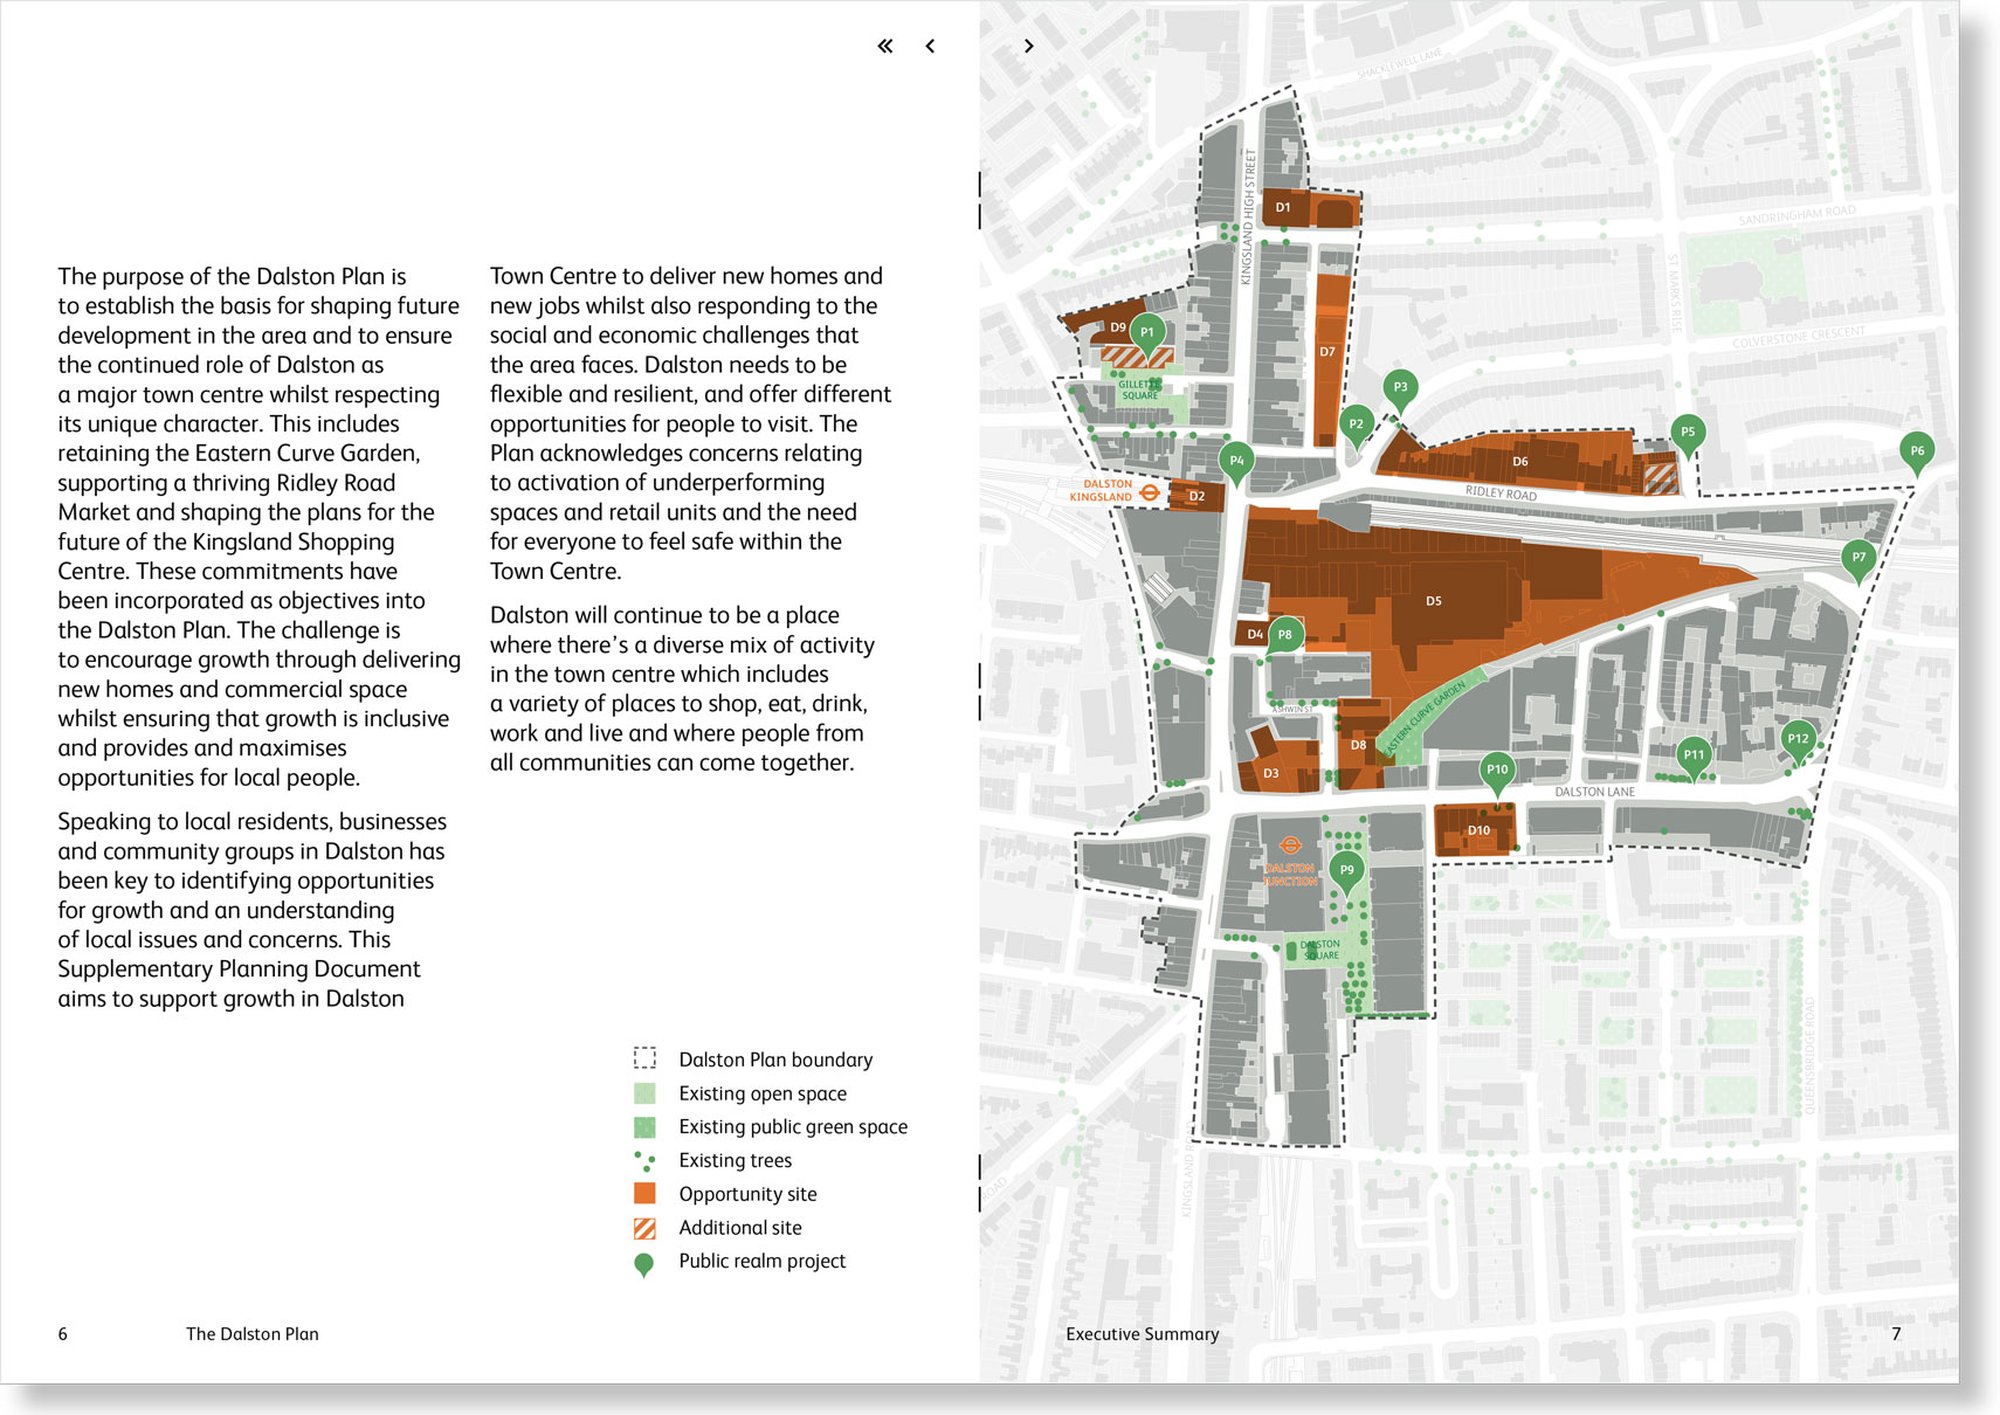
Task: Go to first page double-chevron
Action: [x=885, y=46]
